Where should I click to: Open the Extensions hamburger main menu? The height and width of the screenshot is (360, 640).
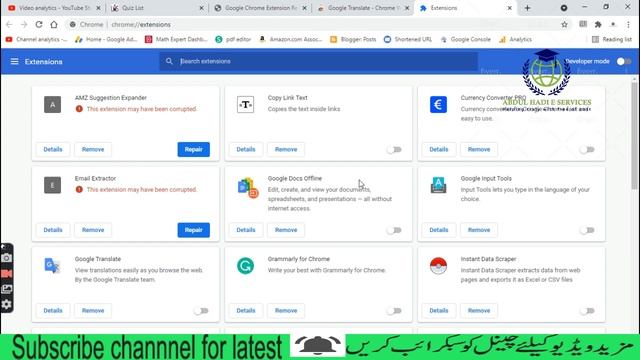14,61
